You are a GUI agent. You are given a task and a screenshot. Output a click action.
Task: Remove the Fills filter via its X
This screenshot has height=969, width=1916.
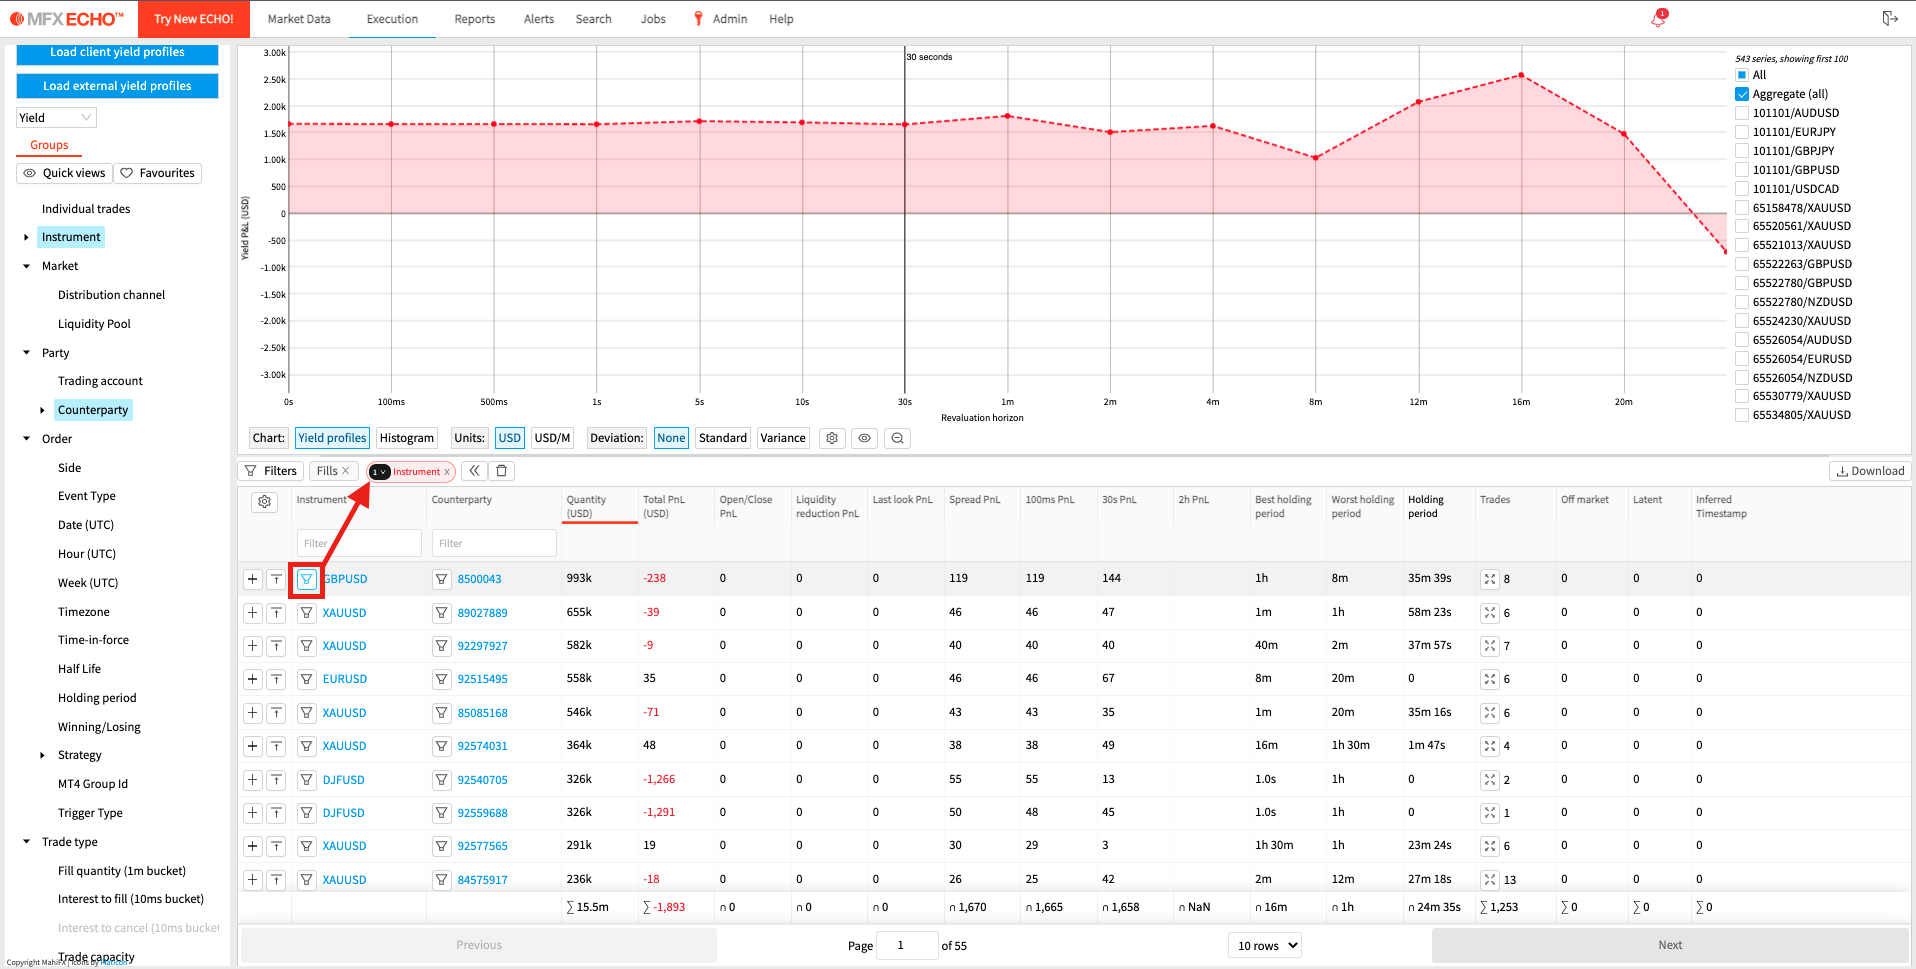pyautogui.click(x=346, y=471)
